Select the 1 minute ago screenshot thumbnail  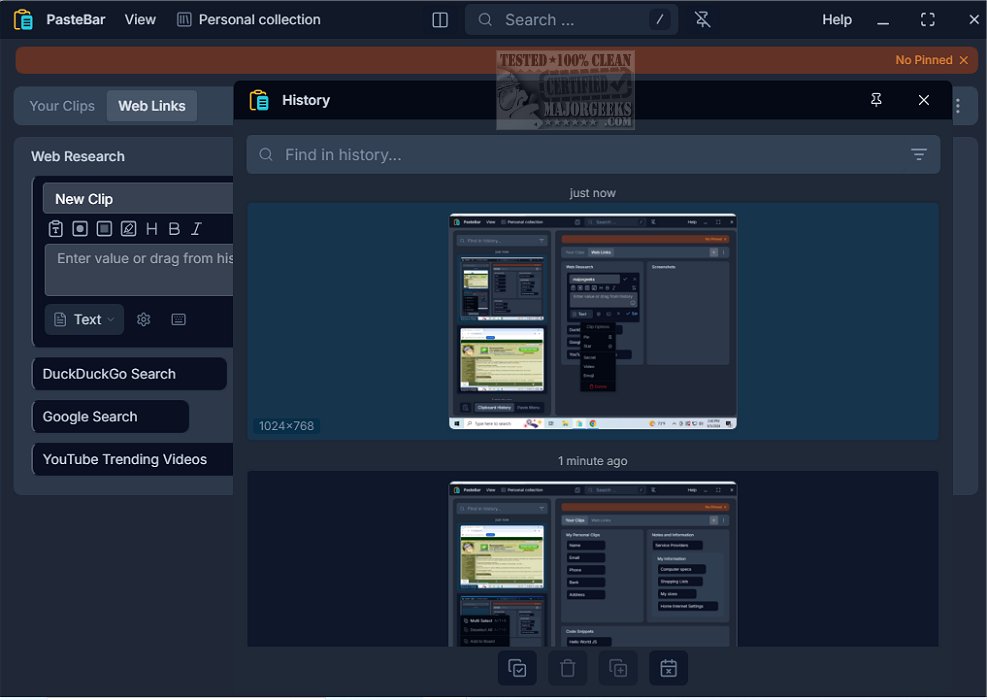click(592, 563)
